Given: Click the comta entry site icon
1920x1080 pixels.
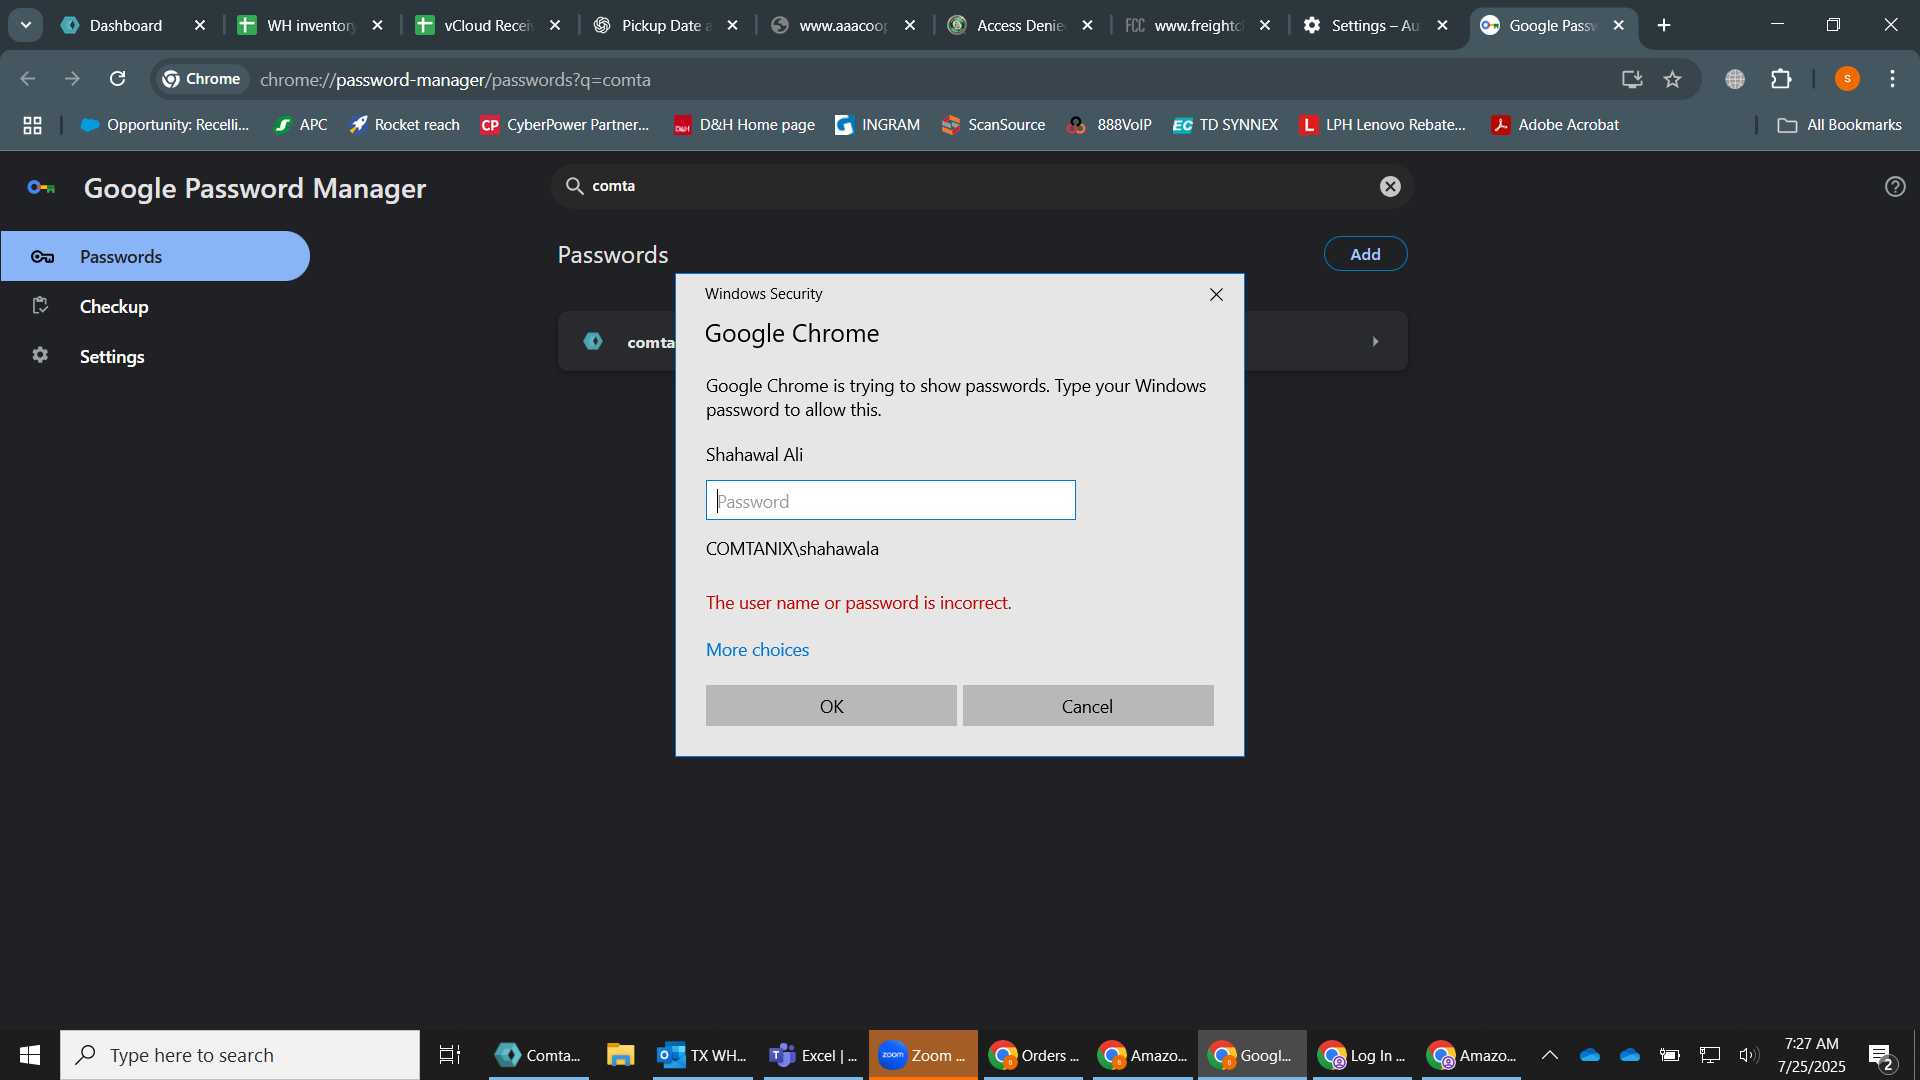Looking at the screenshot, I should coord(593,342).
